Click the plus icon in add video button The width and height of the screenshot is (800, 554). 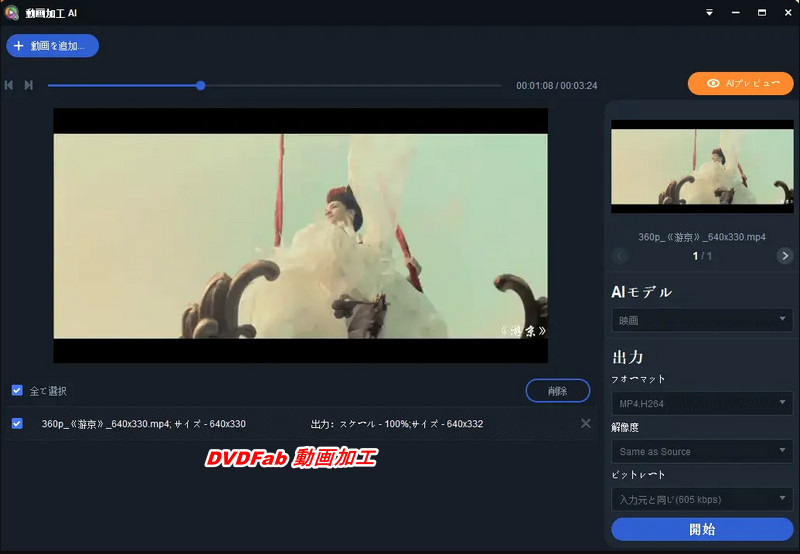[x=19, y=46]
